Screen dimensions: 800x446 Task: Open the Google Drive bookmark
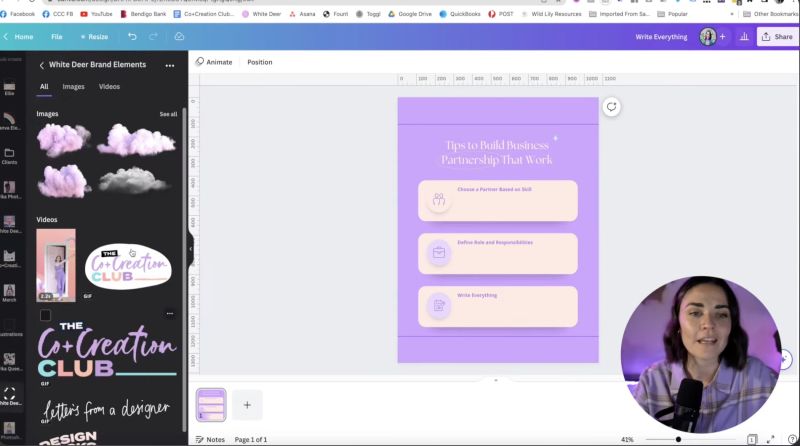[410, 14]
